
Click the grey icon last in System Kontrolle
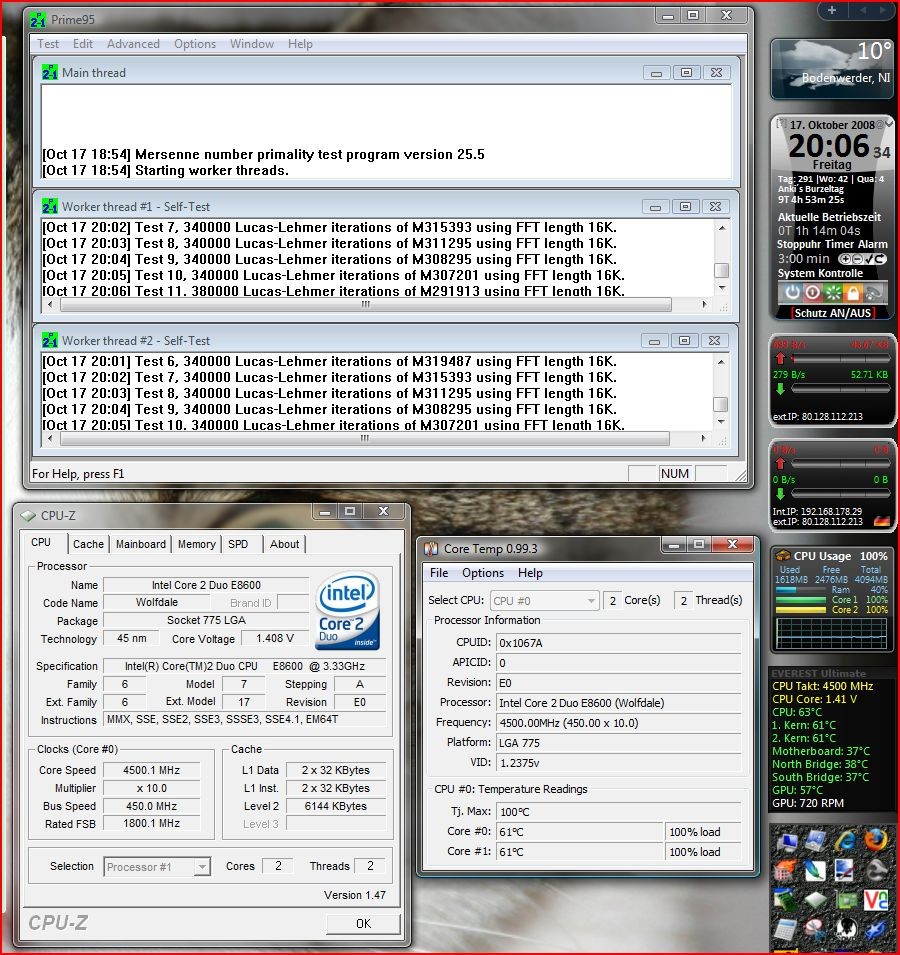click(873, 293)
